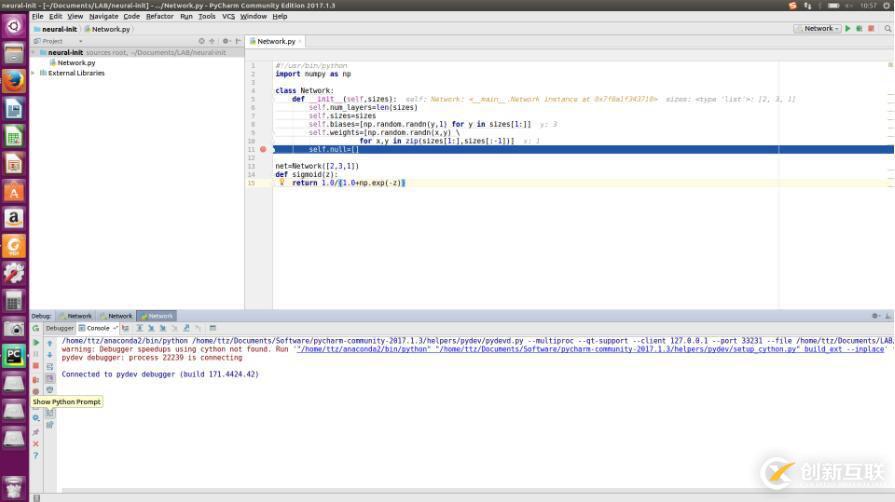This screenshot has height=502, width=895.
Task: Open the Network run configuration dropdown
Action: 819,29
